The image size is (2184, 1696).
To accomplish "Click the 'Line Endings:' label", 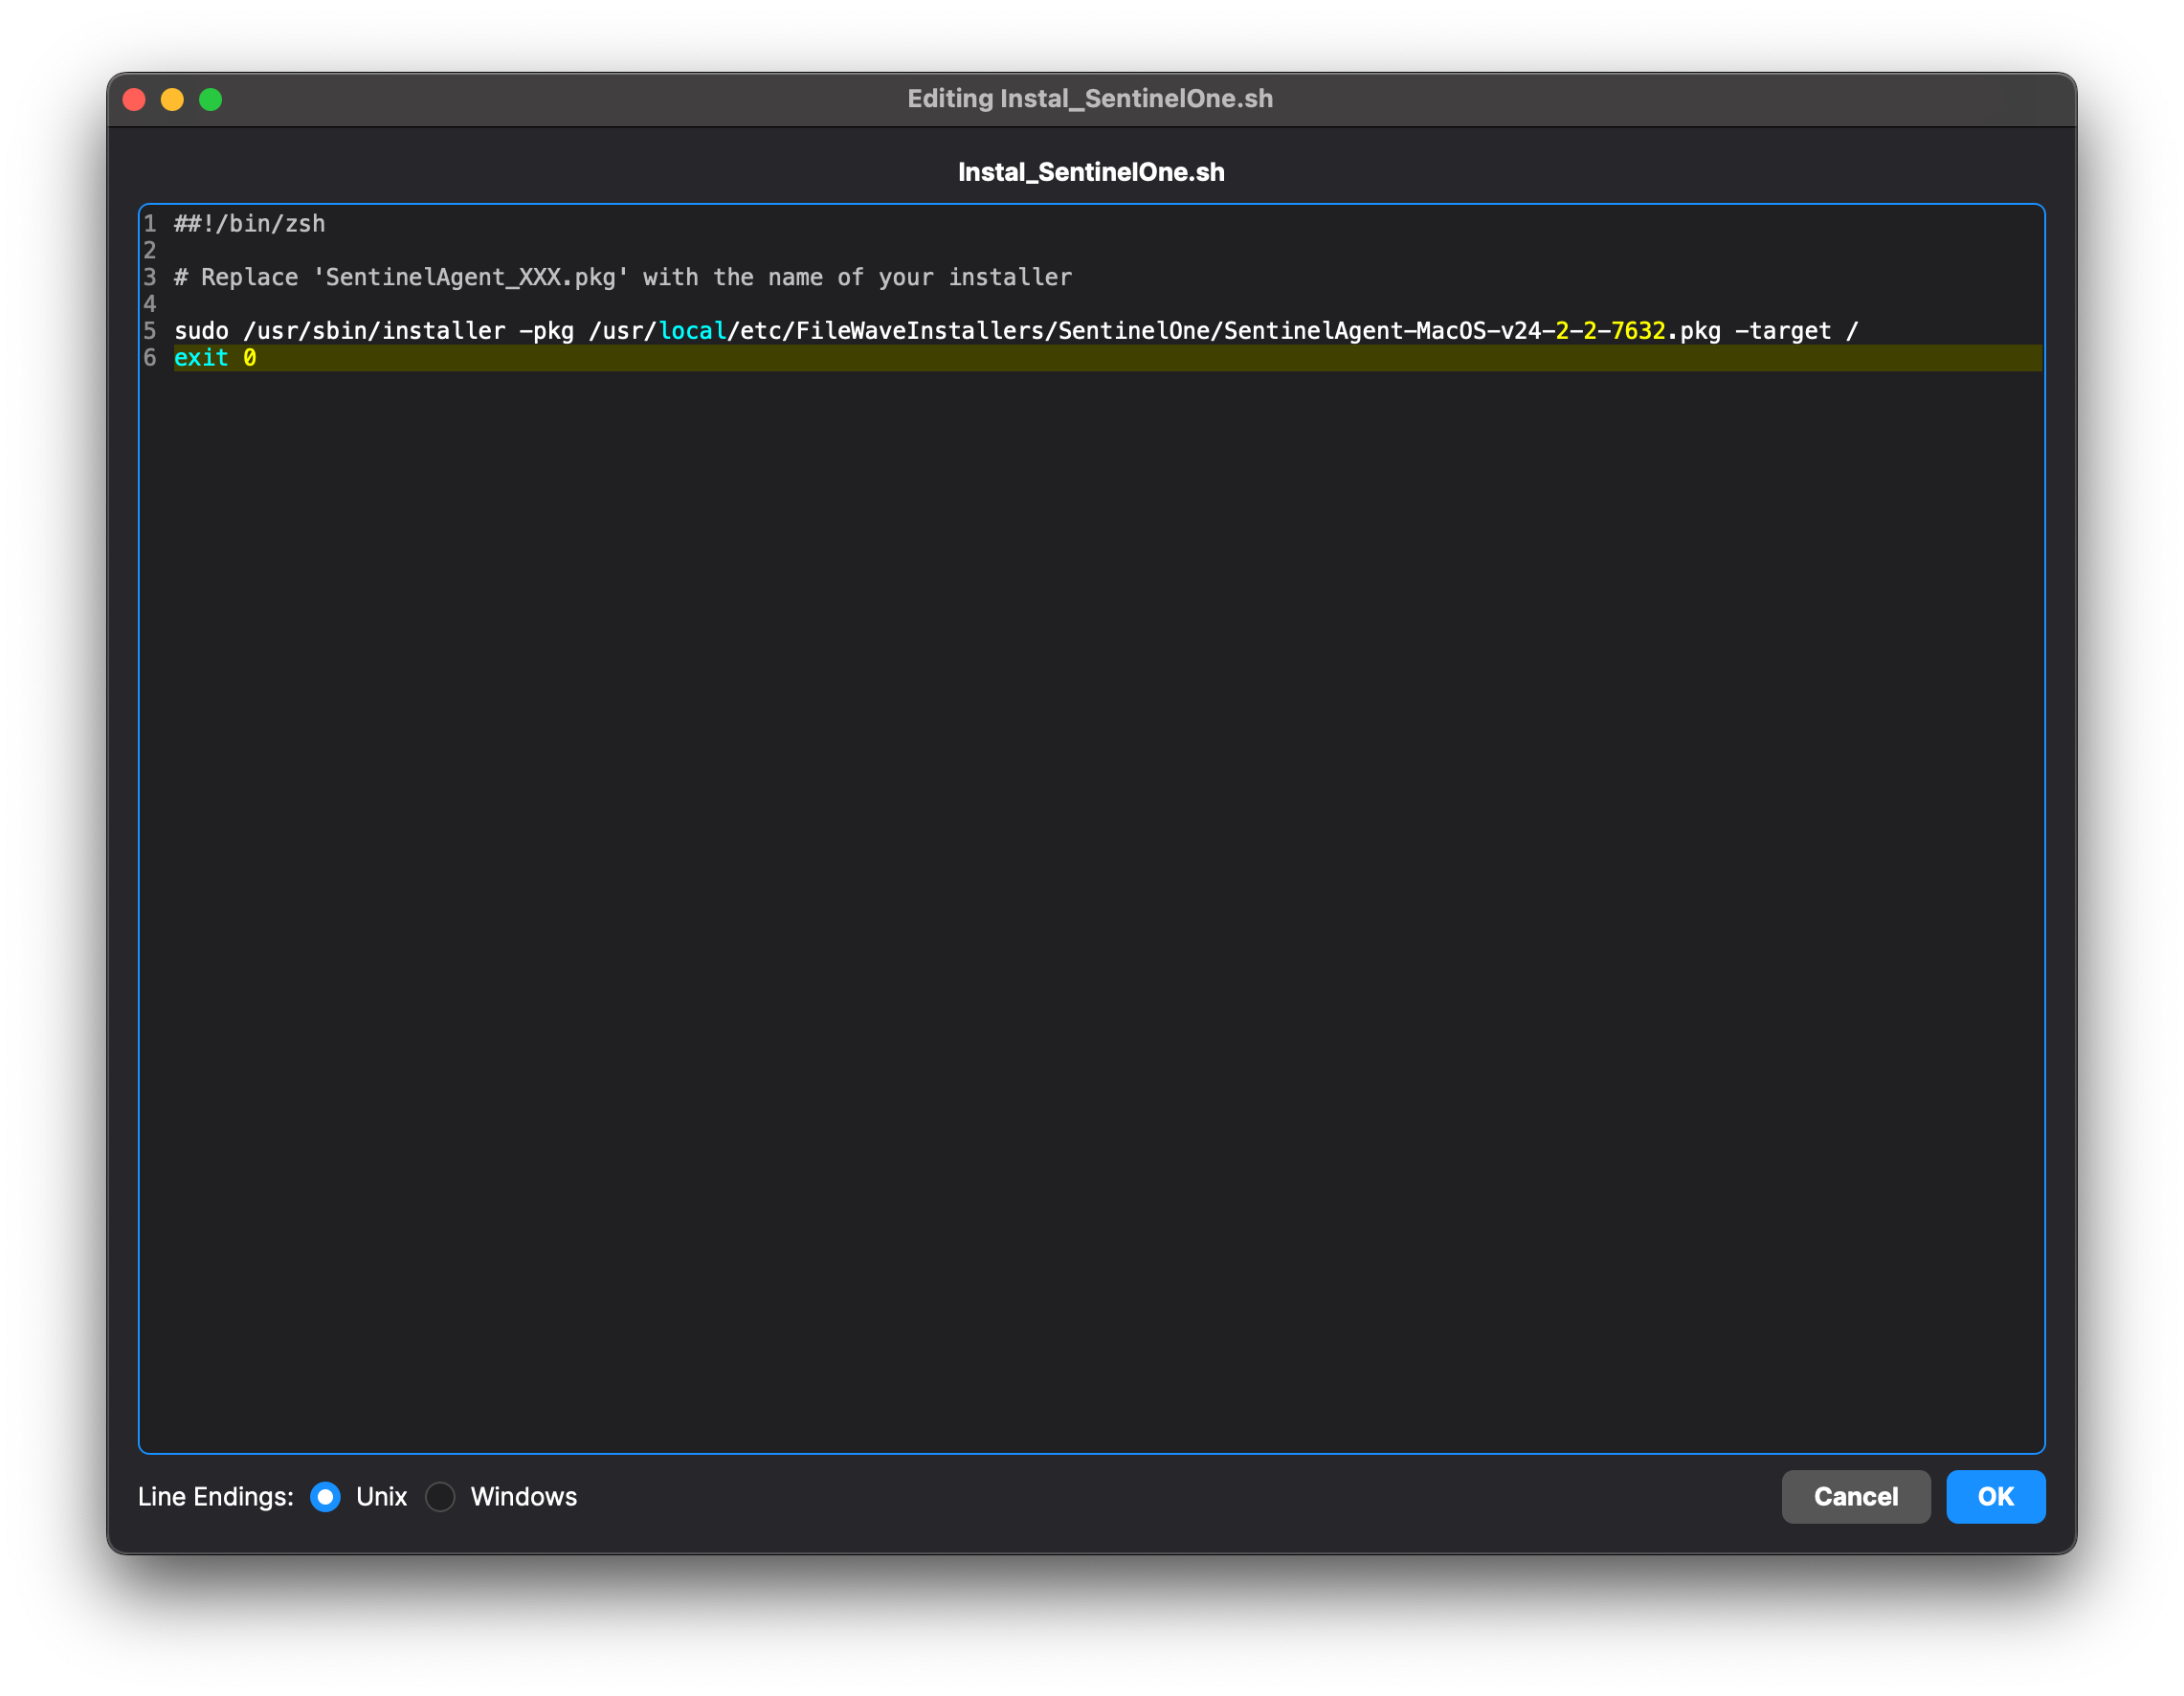I will point(216,1497).
